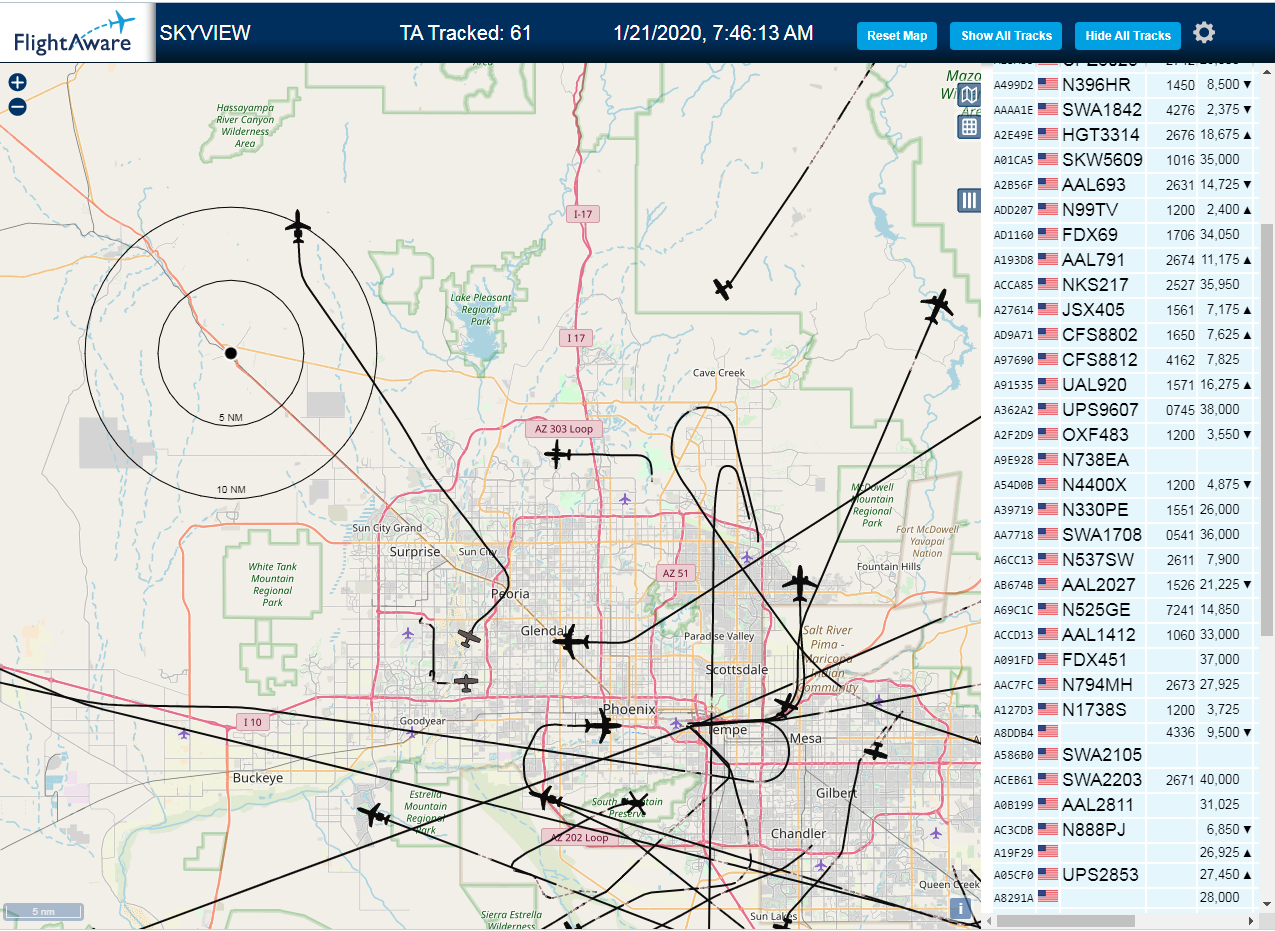Open the blue info icon on map
1275x931 pixels.
click(x=961, y=908)
